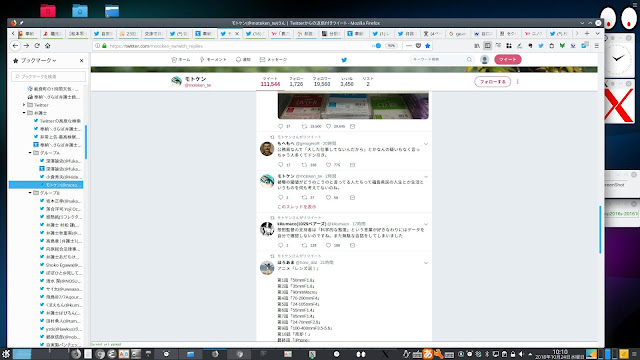Reload the Twitter page
The image size is (640, 360).
pyautogui.click(x=37, y=46)
